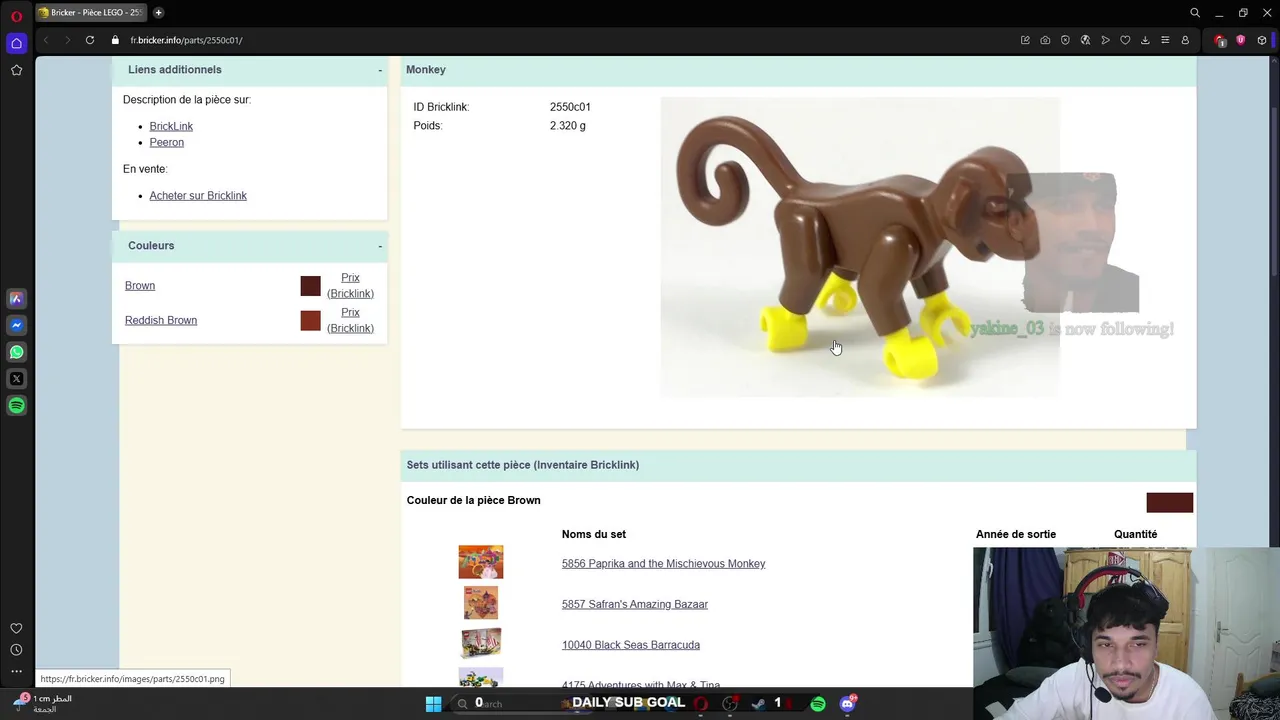Open Spotify from the taskbar
The width and height of the screenshot is (1280, 720).
tap(818, 704)
